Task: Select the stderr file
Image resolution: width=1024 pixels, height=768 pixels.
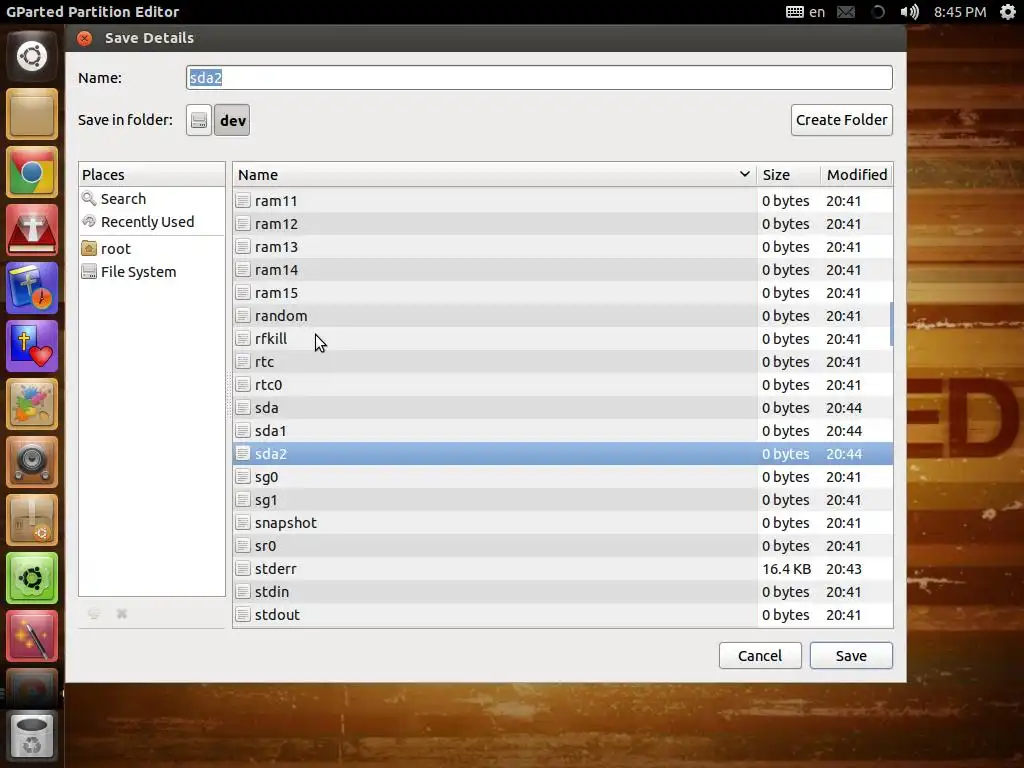Action: [562, 568]
